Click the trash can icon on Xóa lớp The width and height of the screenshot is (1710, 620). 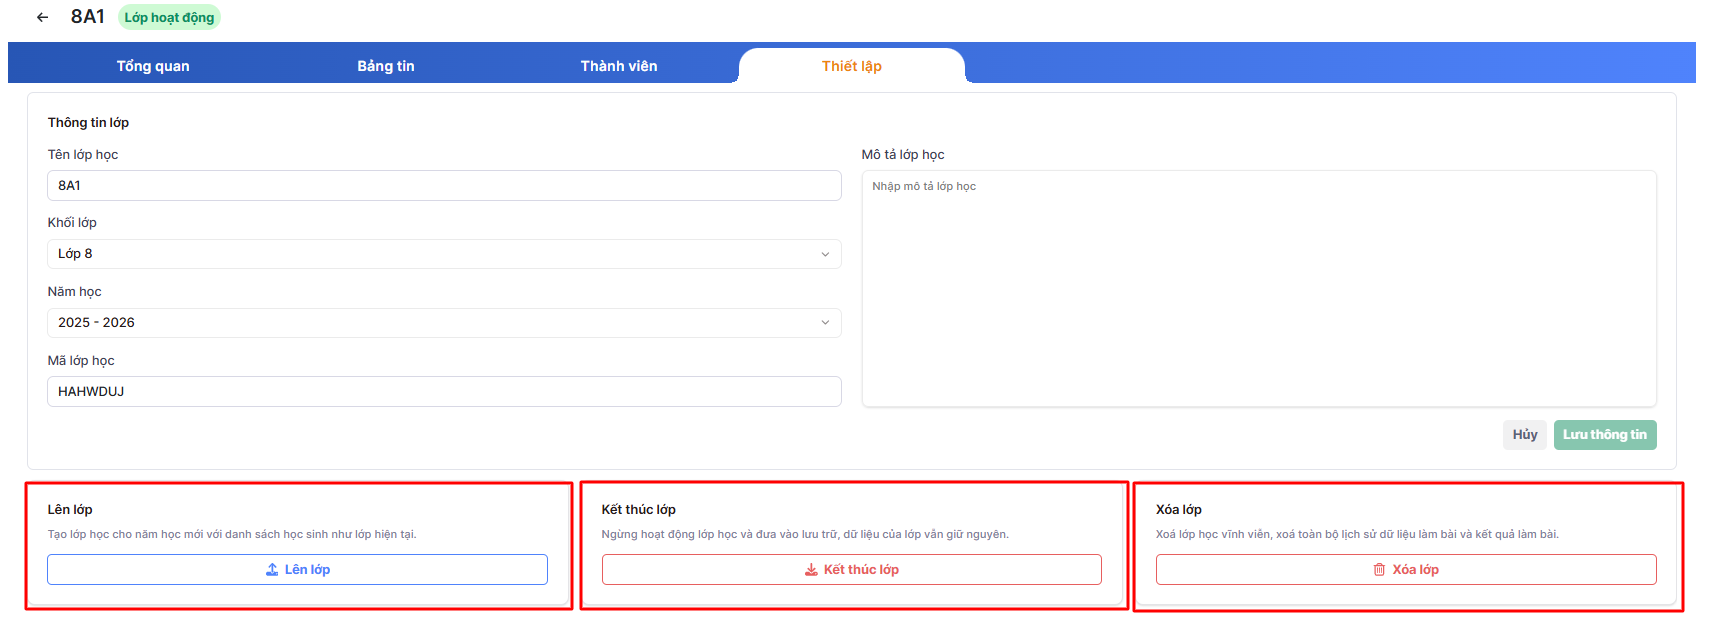pos(1379,570)
